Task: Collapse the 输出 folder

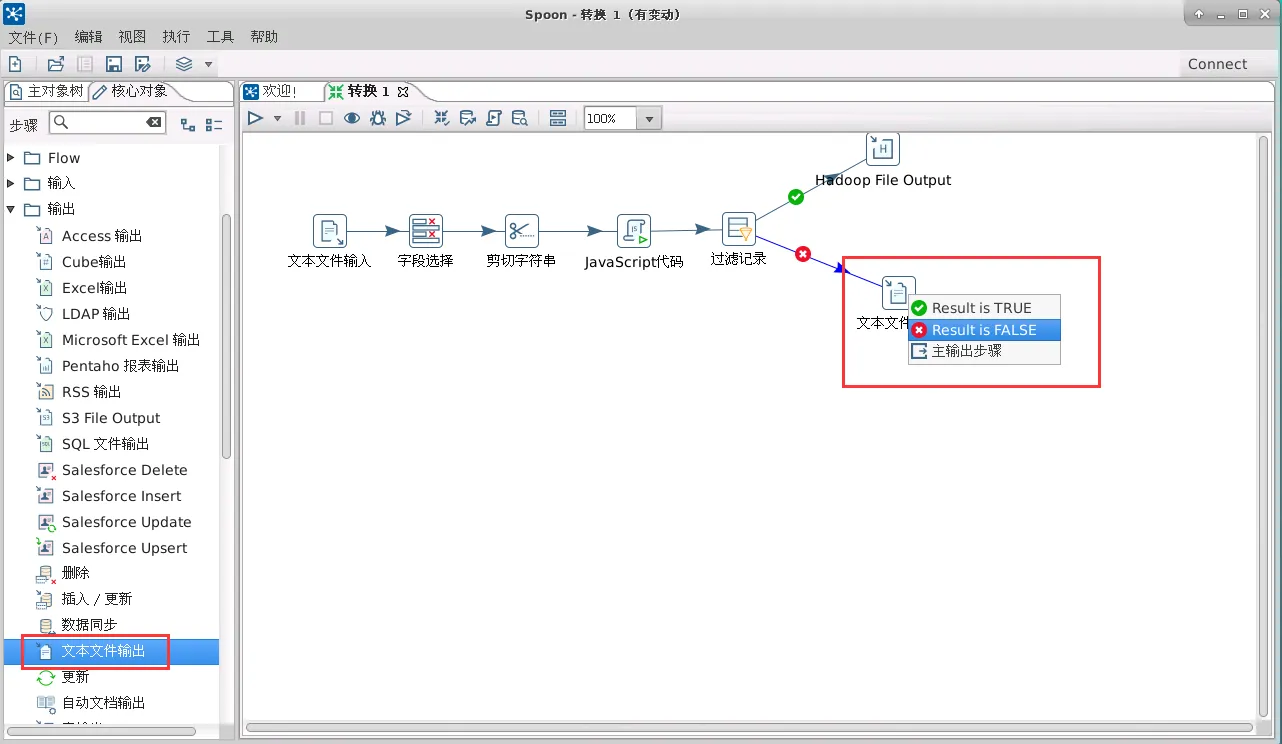Action: click(x=11, y=209)
